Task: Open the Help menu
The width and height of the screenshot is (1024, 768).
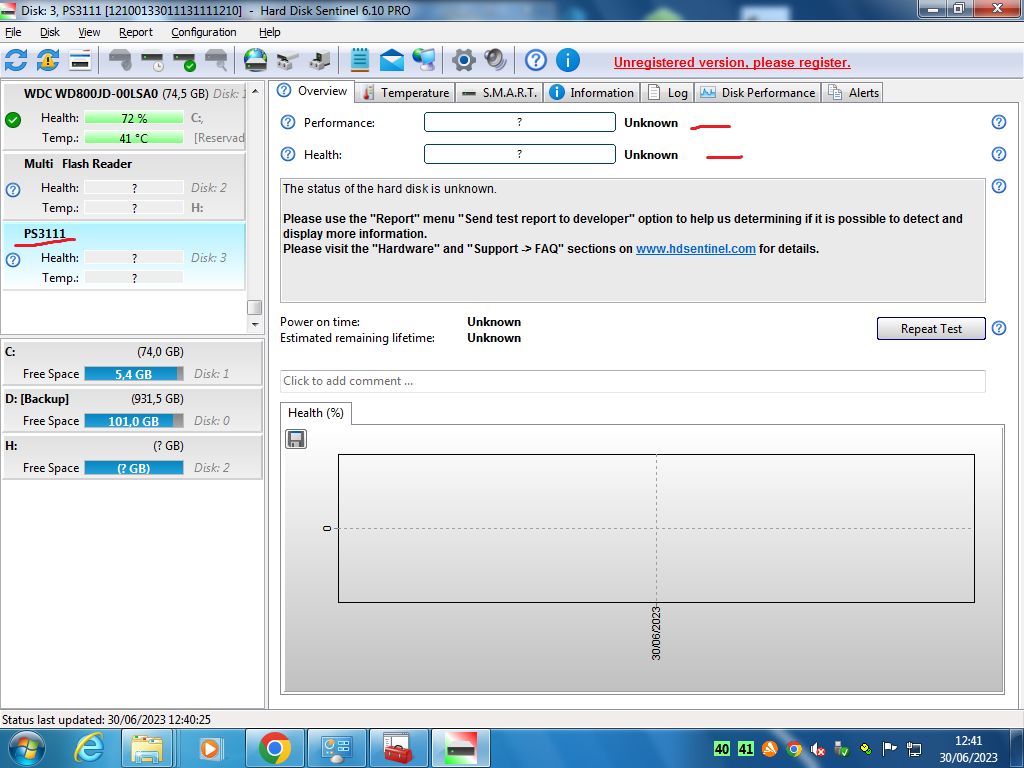Action: (x=269, y=32)
